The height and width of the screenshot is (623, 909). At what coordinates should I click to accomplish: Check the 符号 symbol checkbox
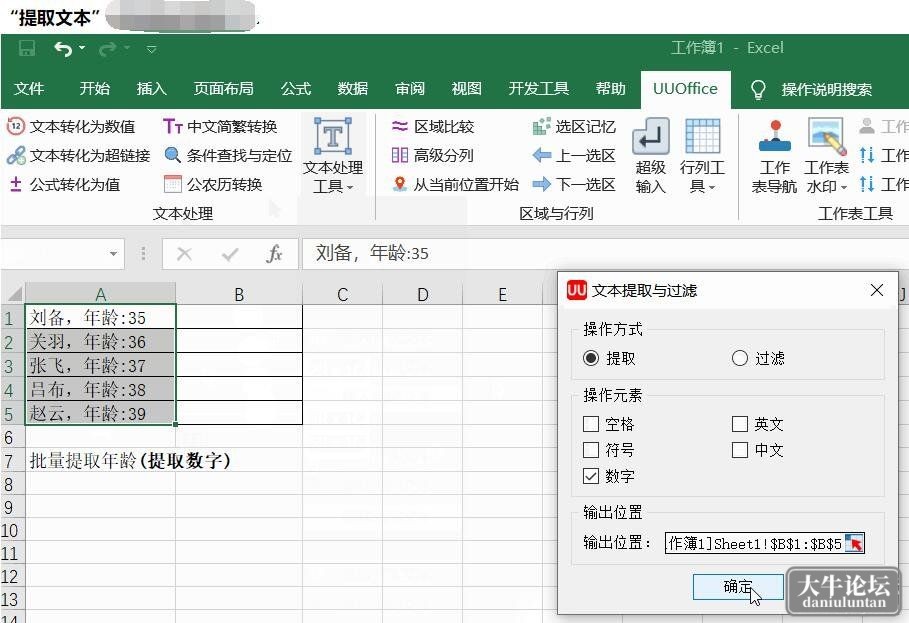[591, 450]
